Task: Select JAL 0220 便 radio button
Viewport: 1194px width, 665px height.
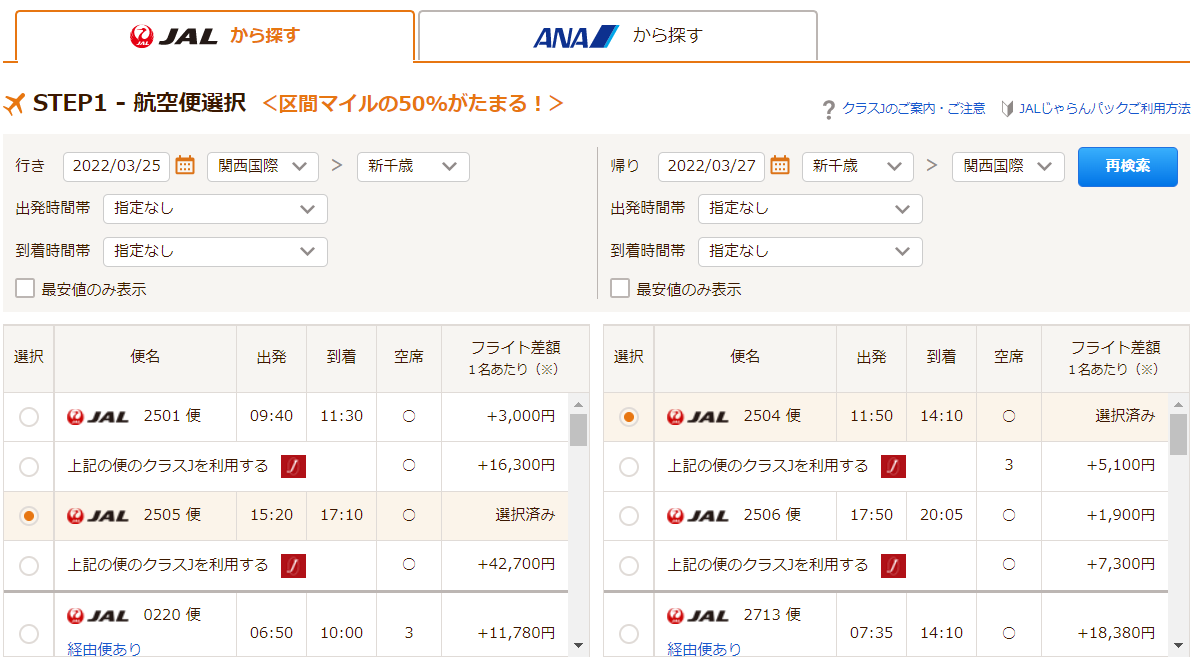Action: (29, 633)
